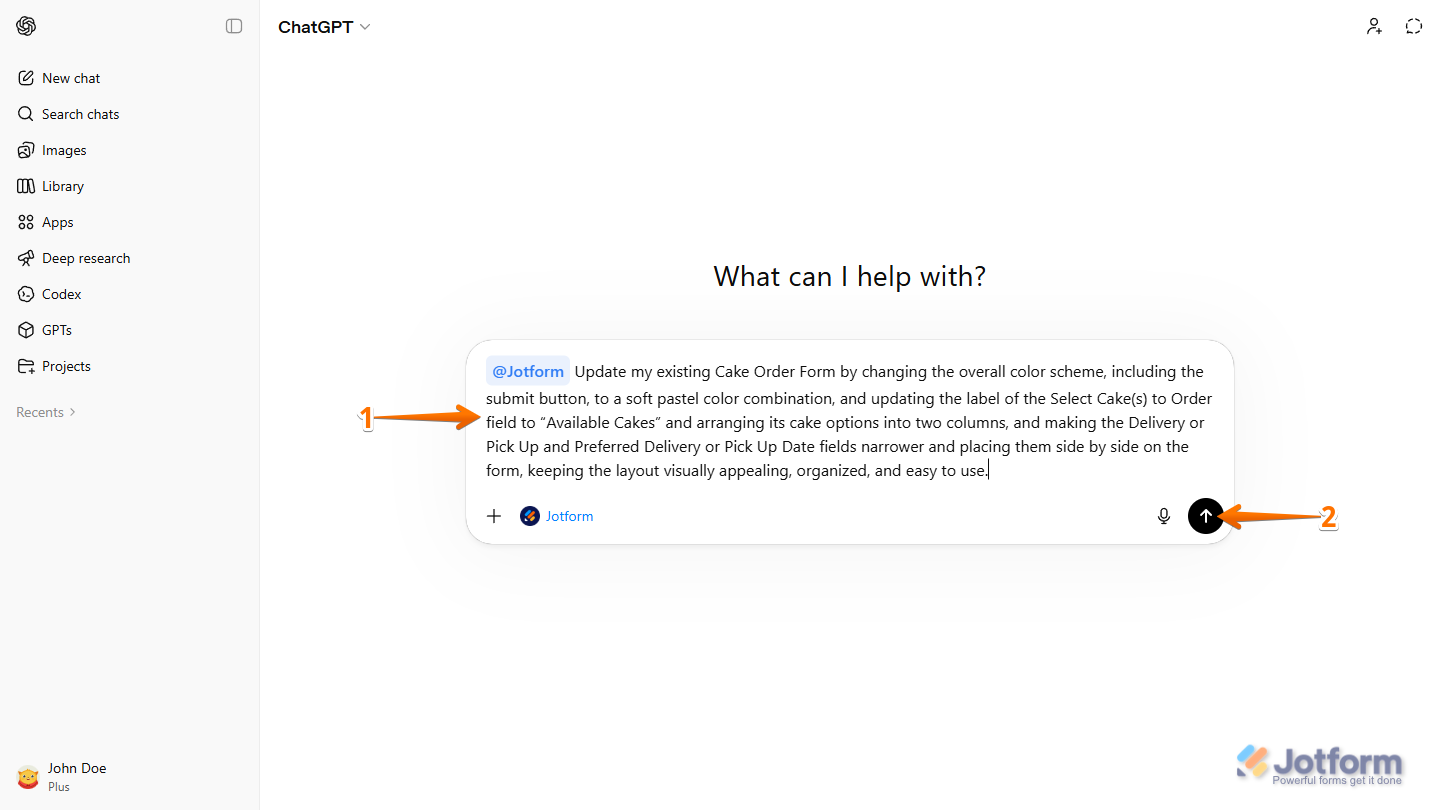Click the GPTs cube icon
The width and height of the screenshot is (1440, 810).
coord(26,330)
